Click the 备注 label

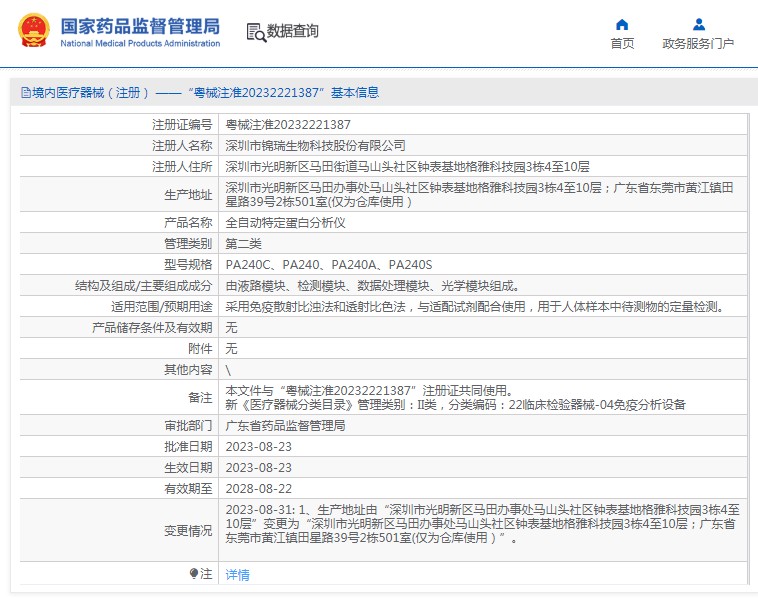(x=200, y=398)
